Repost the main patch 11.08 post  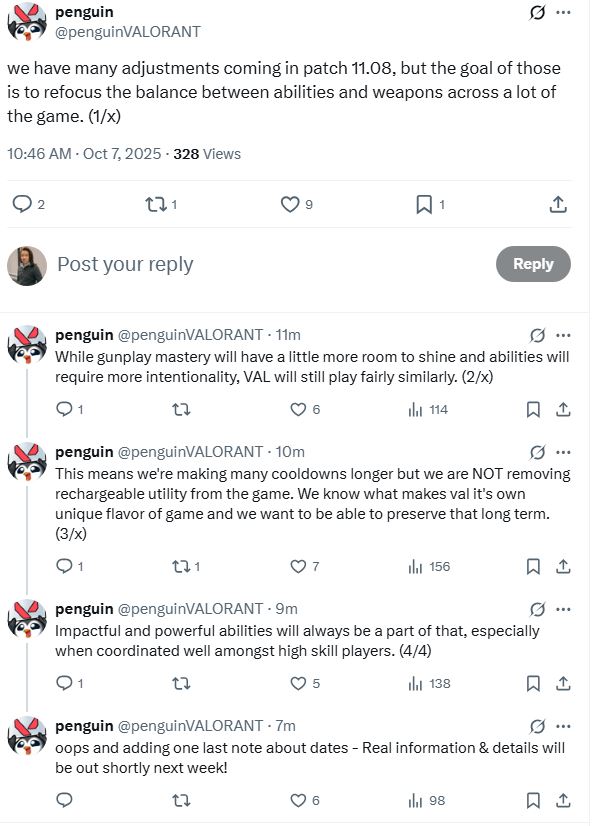pyautogui.click(x=154, y=204)
